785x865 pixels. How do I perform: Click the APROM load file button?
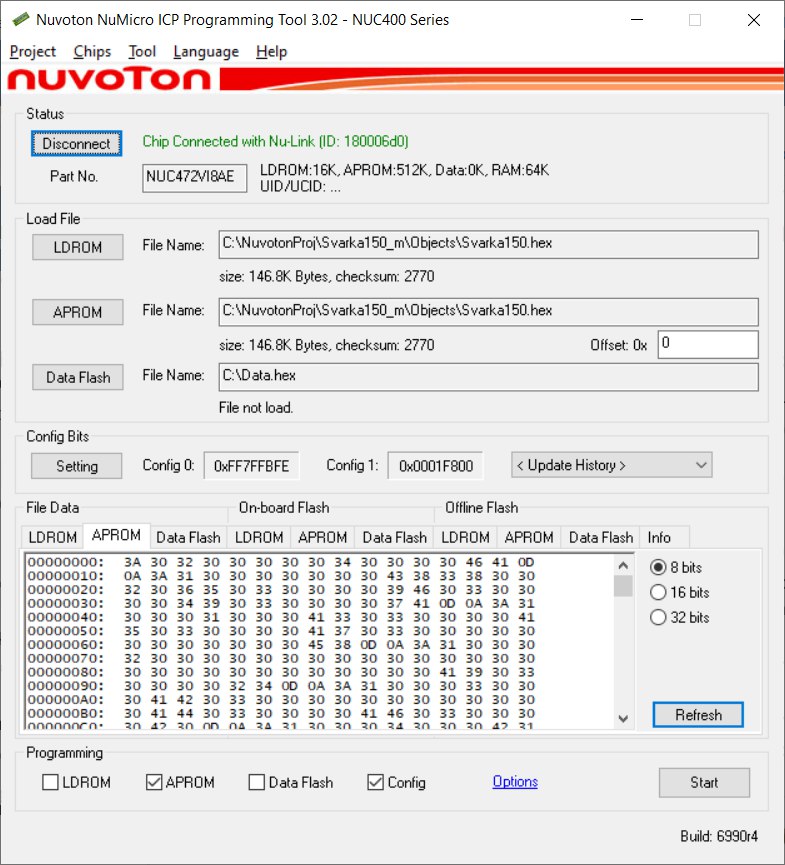[x=77, y=312]
